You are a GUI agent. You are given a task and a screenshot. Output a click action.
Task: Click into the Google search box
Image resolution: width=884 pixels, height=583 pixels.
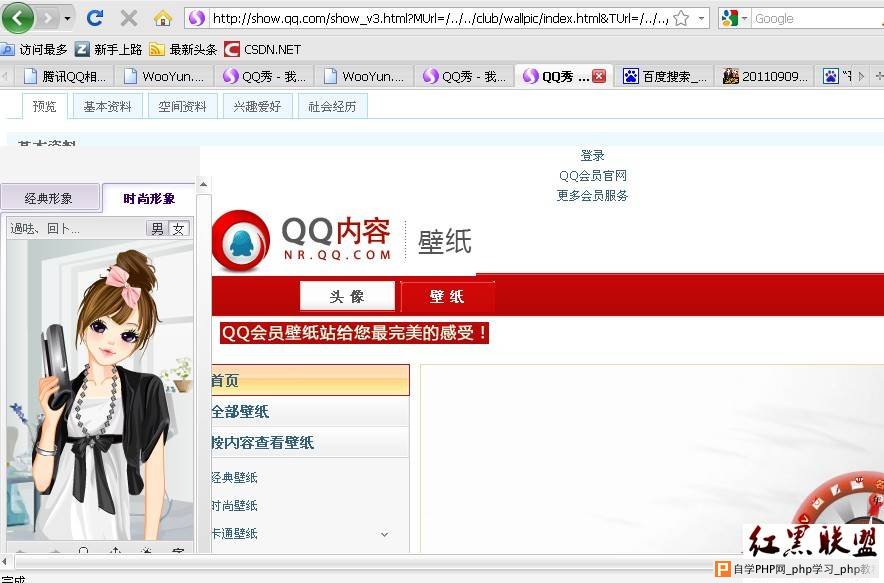(x=817, y=19)
